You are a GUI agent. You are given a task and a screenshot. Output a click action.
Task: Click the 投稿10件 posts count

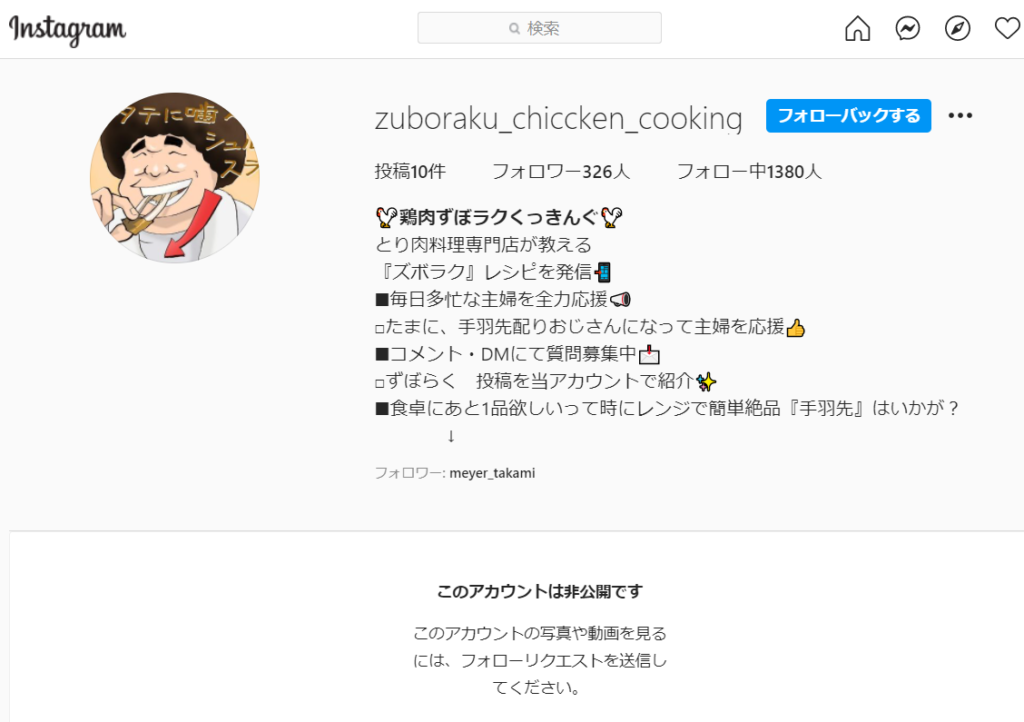point(410,172)
